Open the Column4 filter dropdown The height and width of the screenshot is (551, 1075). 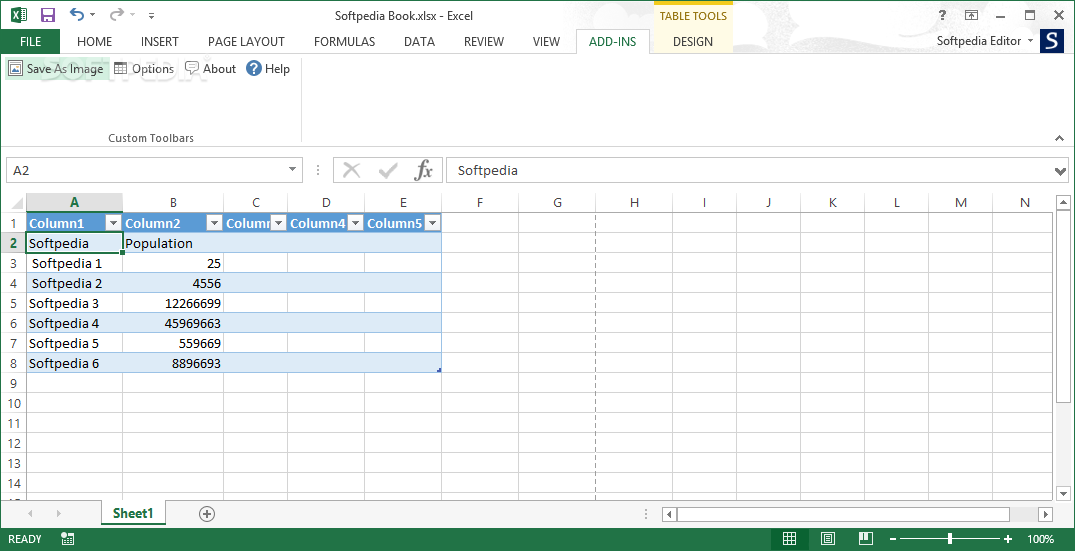[355, 223]
